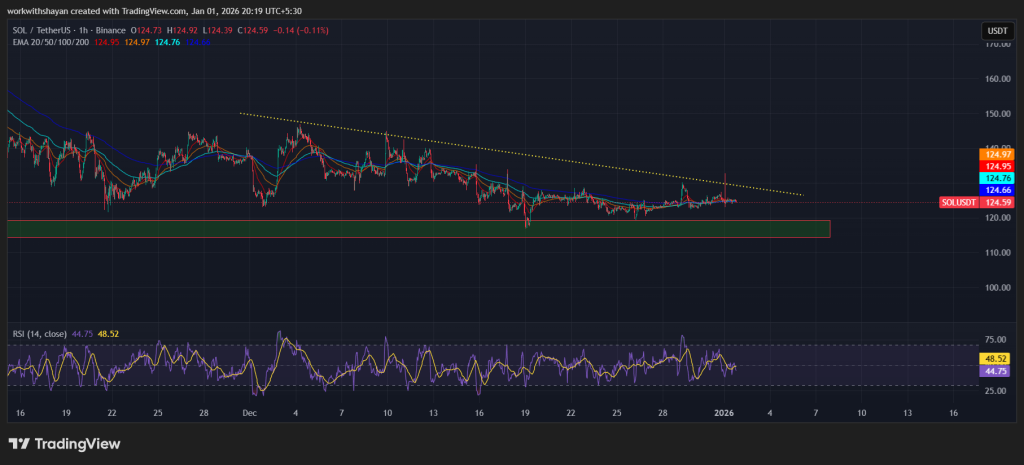Viewport: 1024px width, 465px height.
Task: Click the orange 124.97 EMA price tag
Action: click(995, 153)
